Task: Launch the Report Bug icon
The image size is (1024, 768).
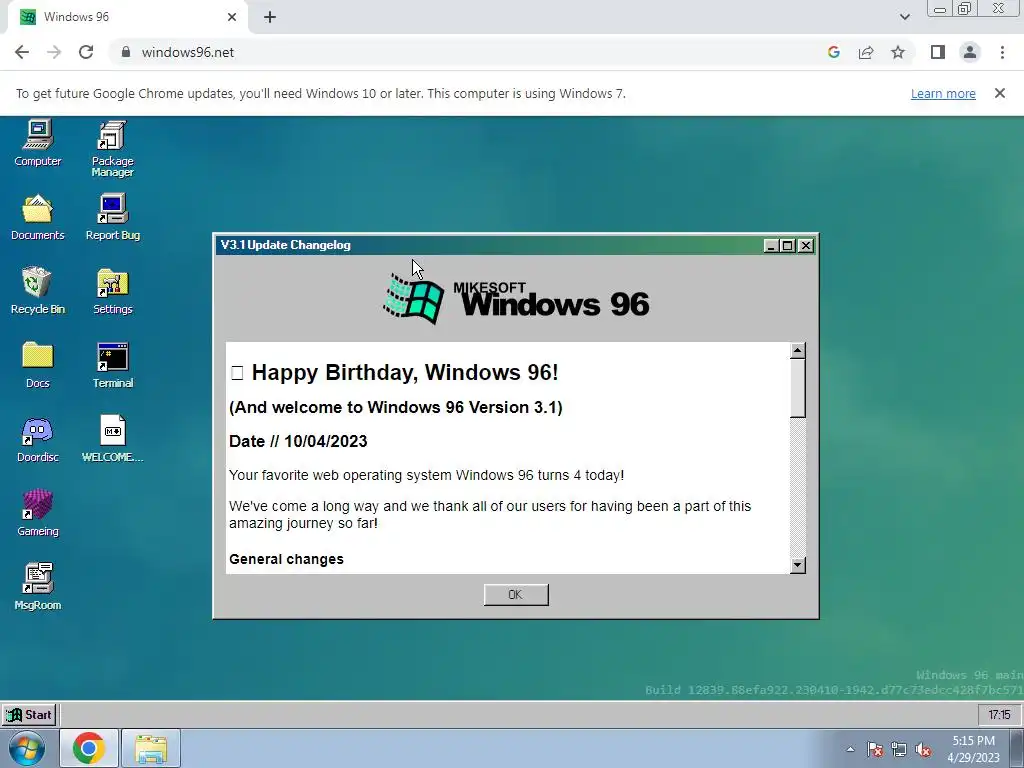Action: (112, 217)
